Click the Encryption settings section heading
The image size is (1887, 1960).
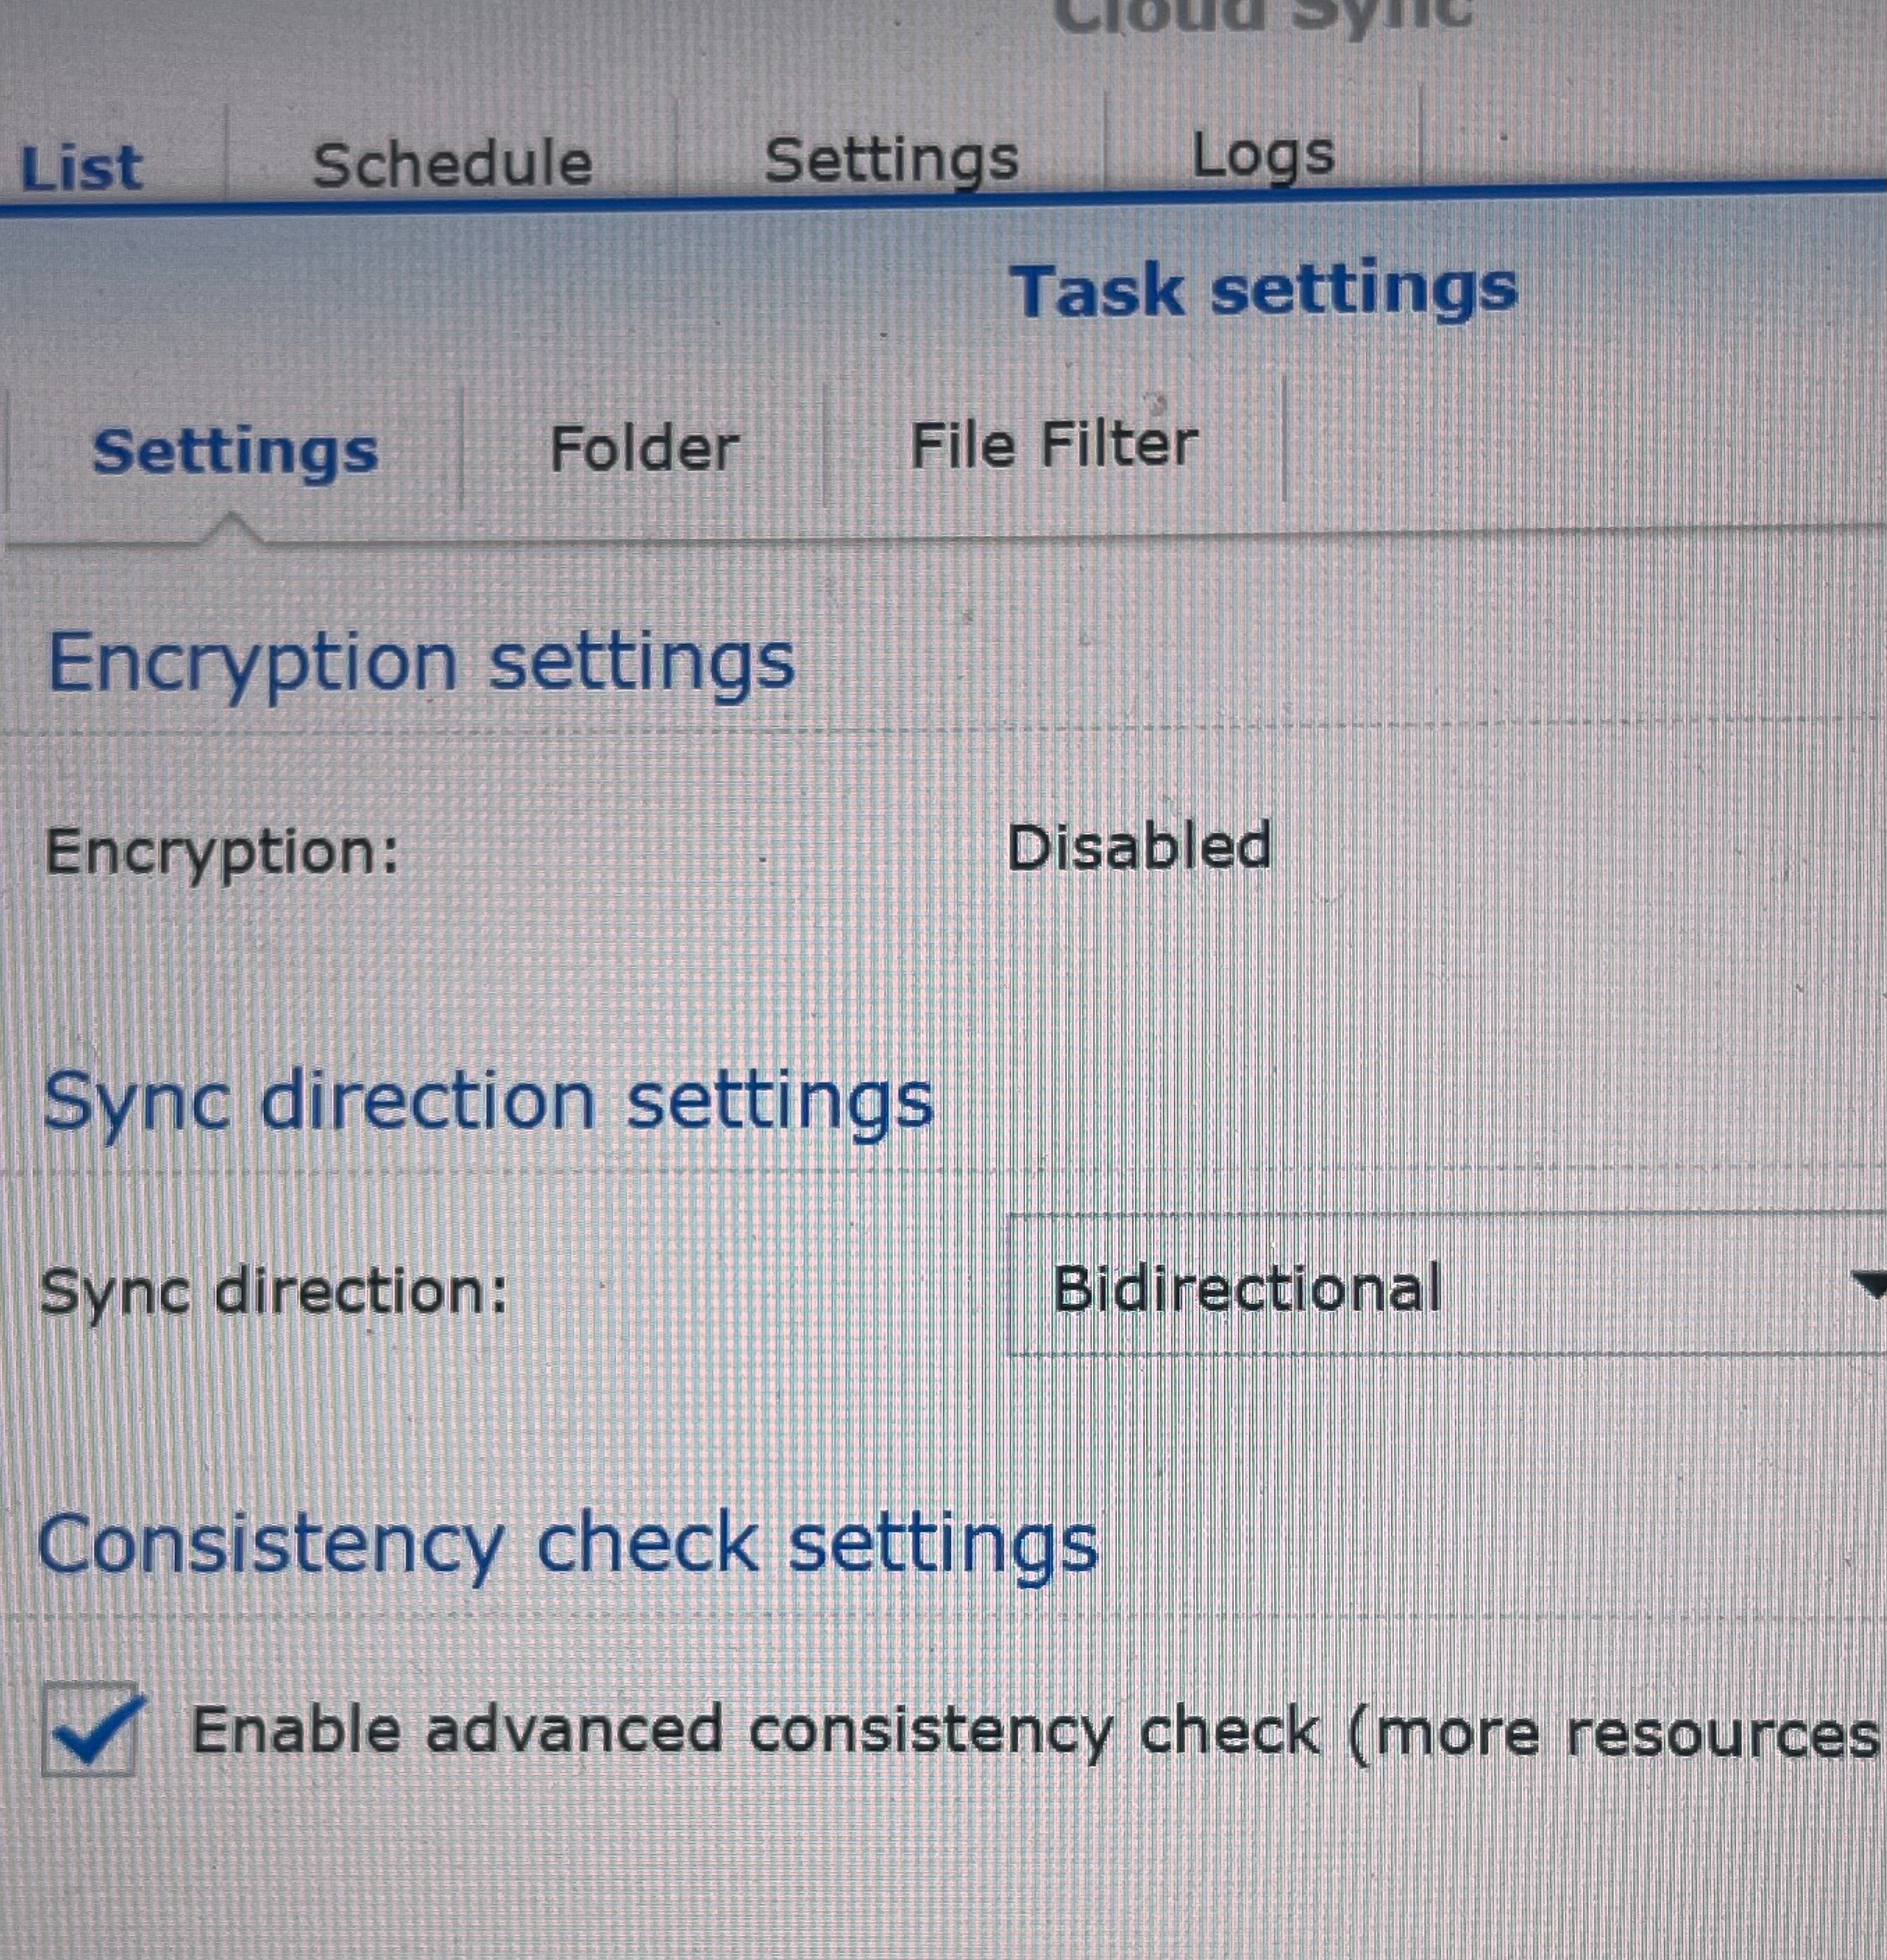421,661
